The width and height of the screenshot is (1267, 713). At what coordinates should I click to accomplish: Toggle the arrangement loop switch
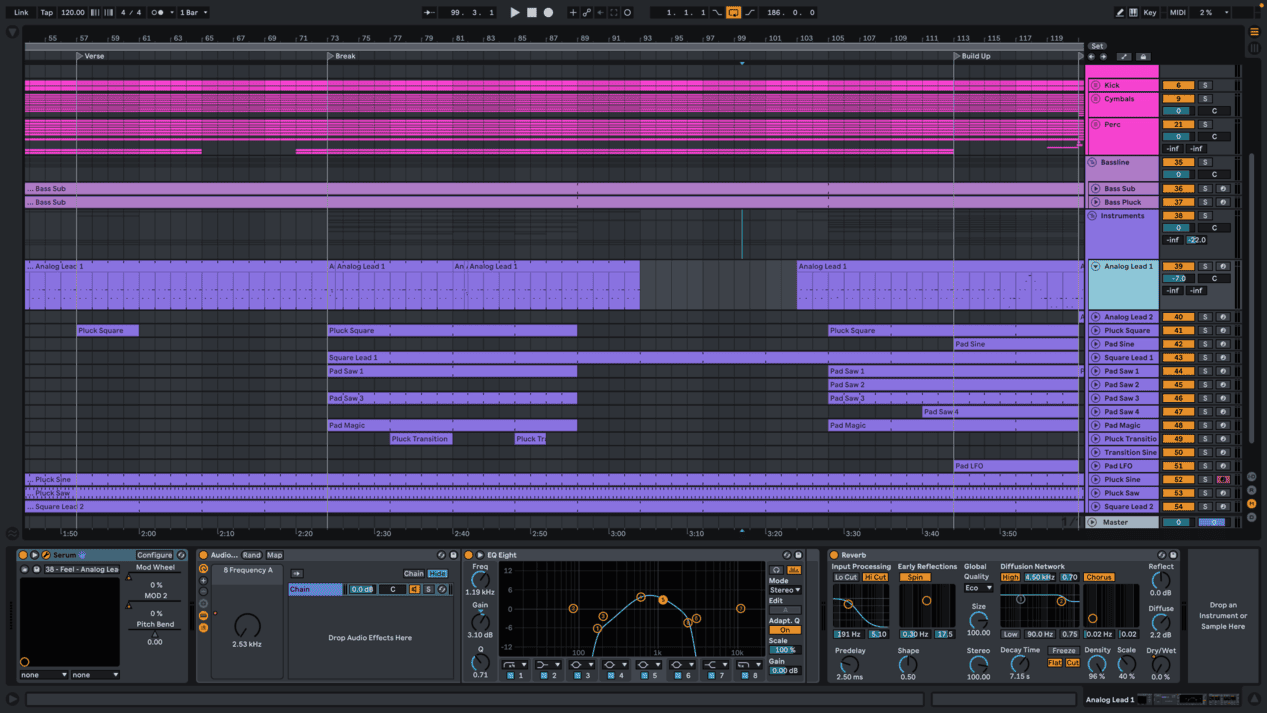(x=733, y=12)
